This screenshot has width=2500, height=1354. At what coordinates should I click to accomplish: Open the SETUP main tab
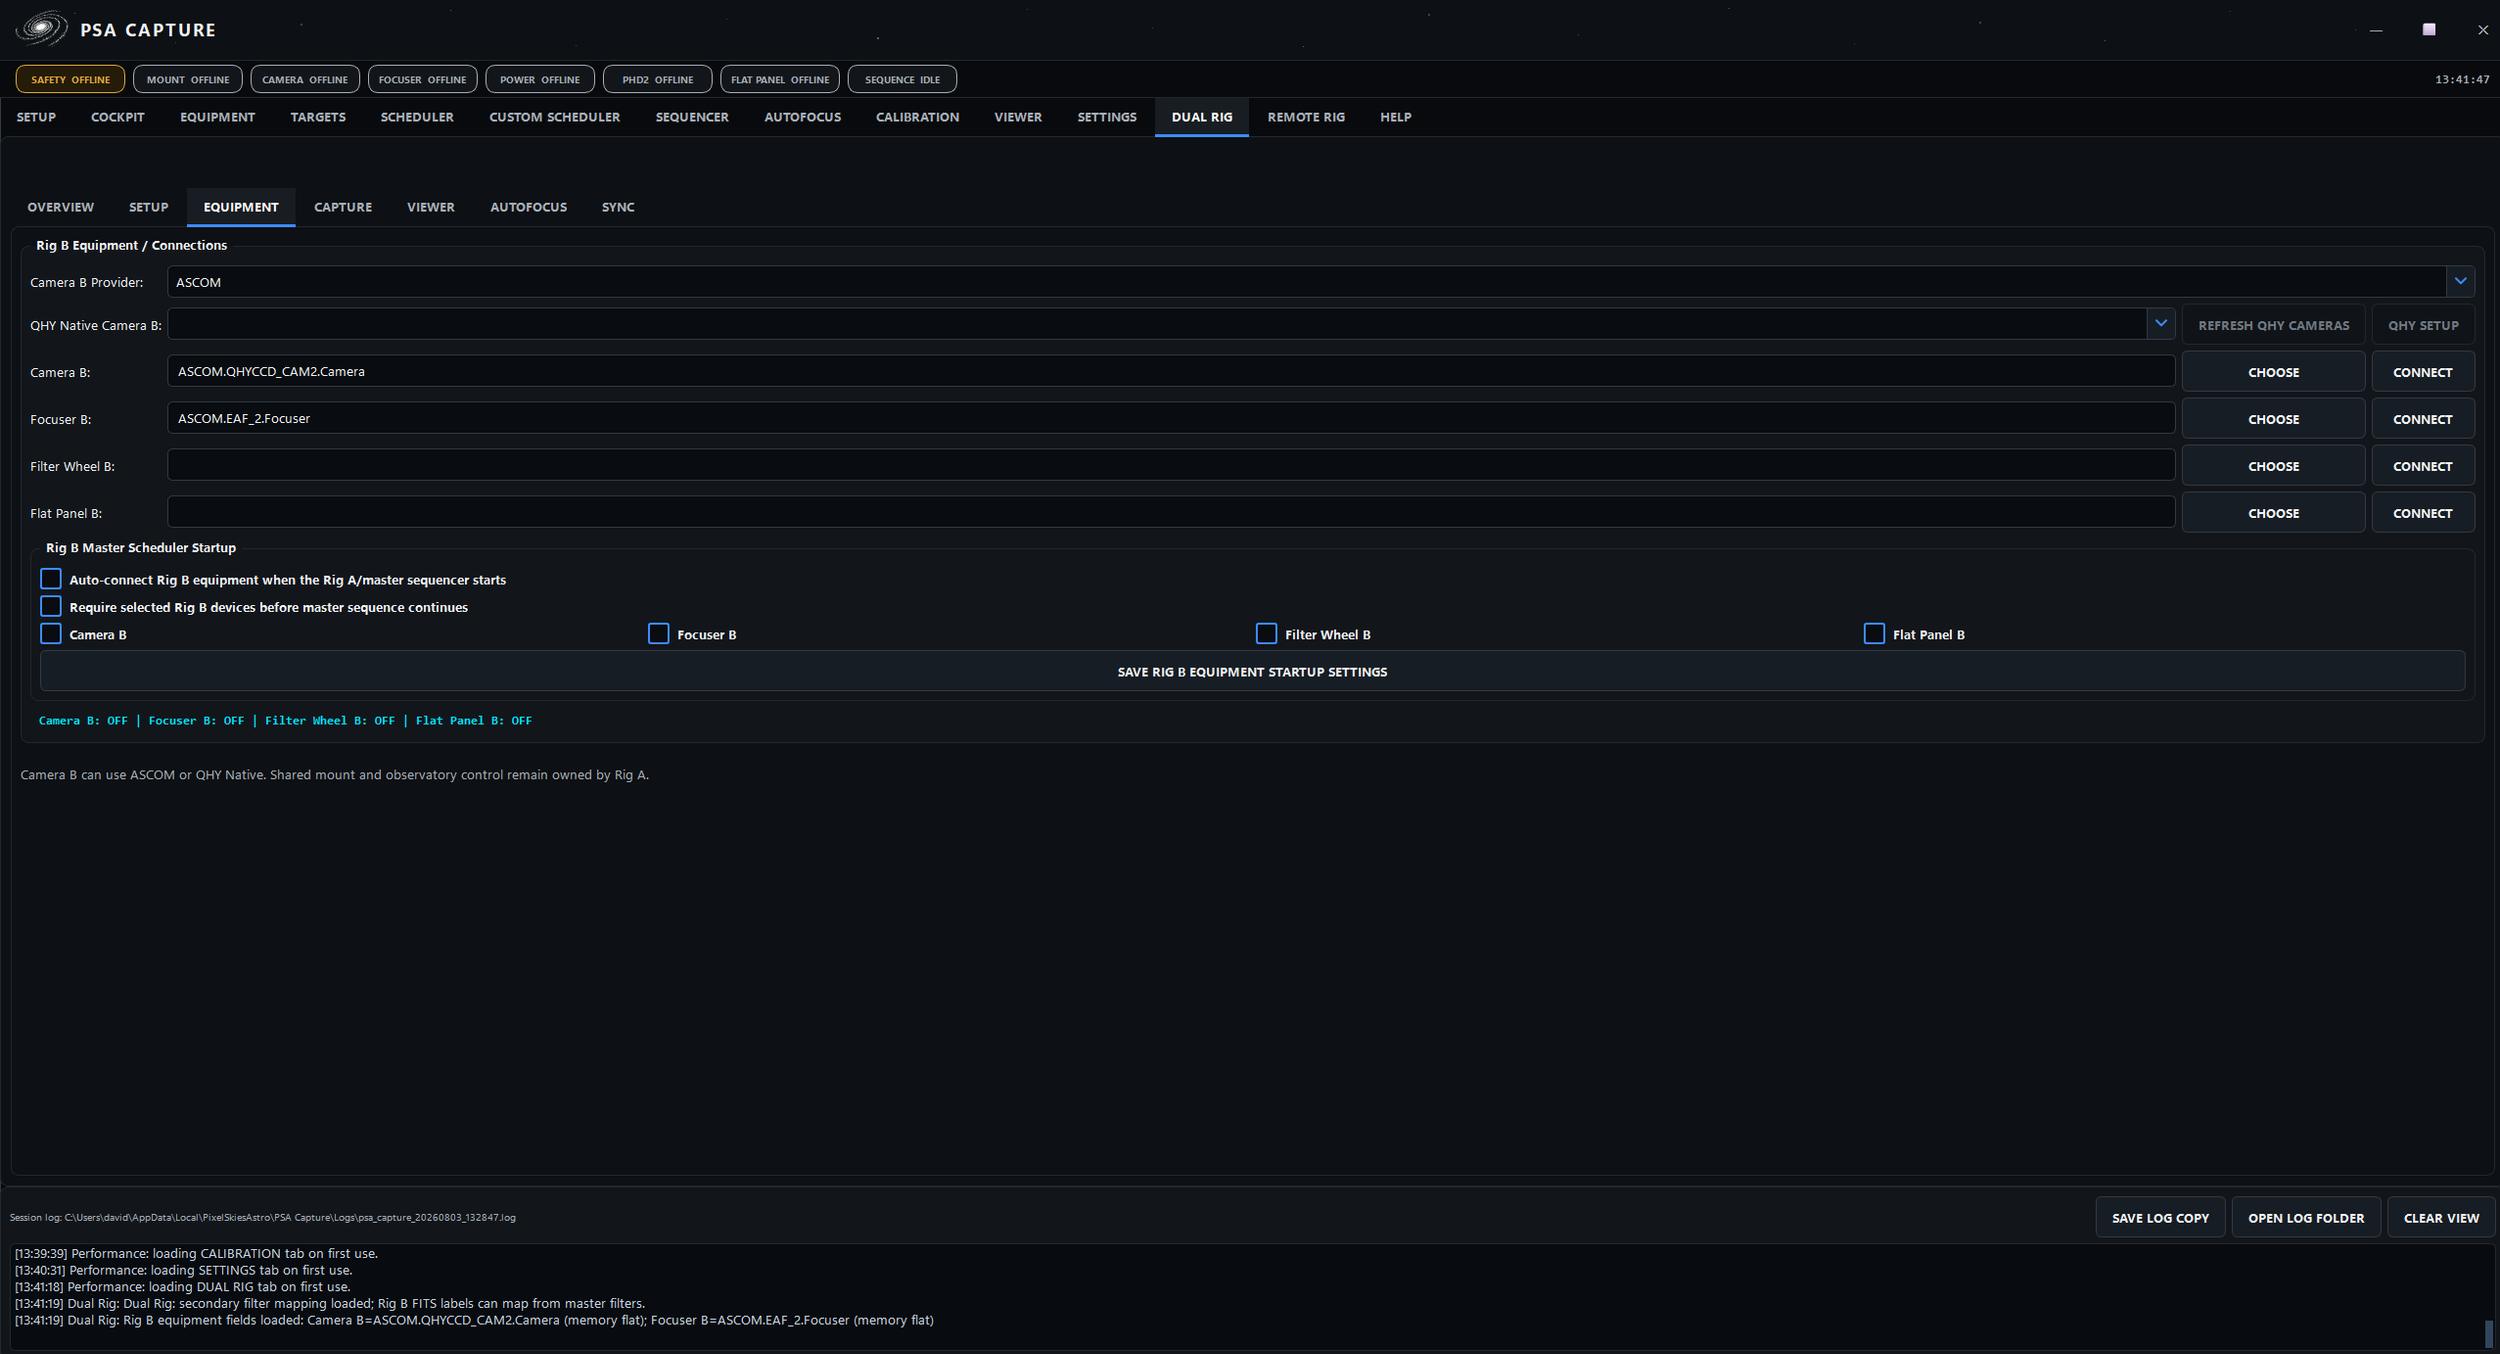[36, 117]
